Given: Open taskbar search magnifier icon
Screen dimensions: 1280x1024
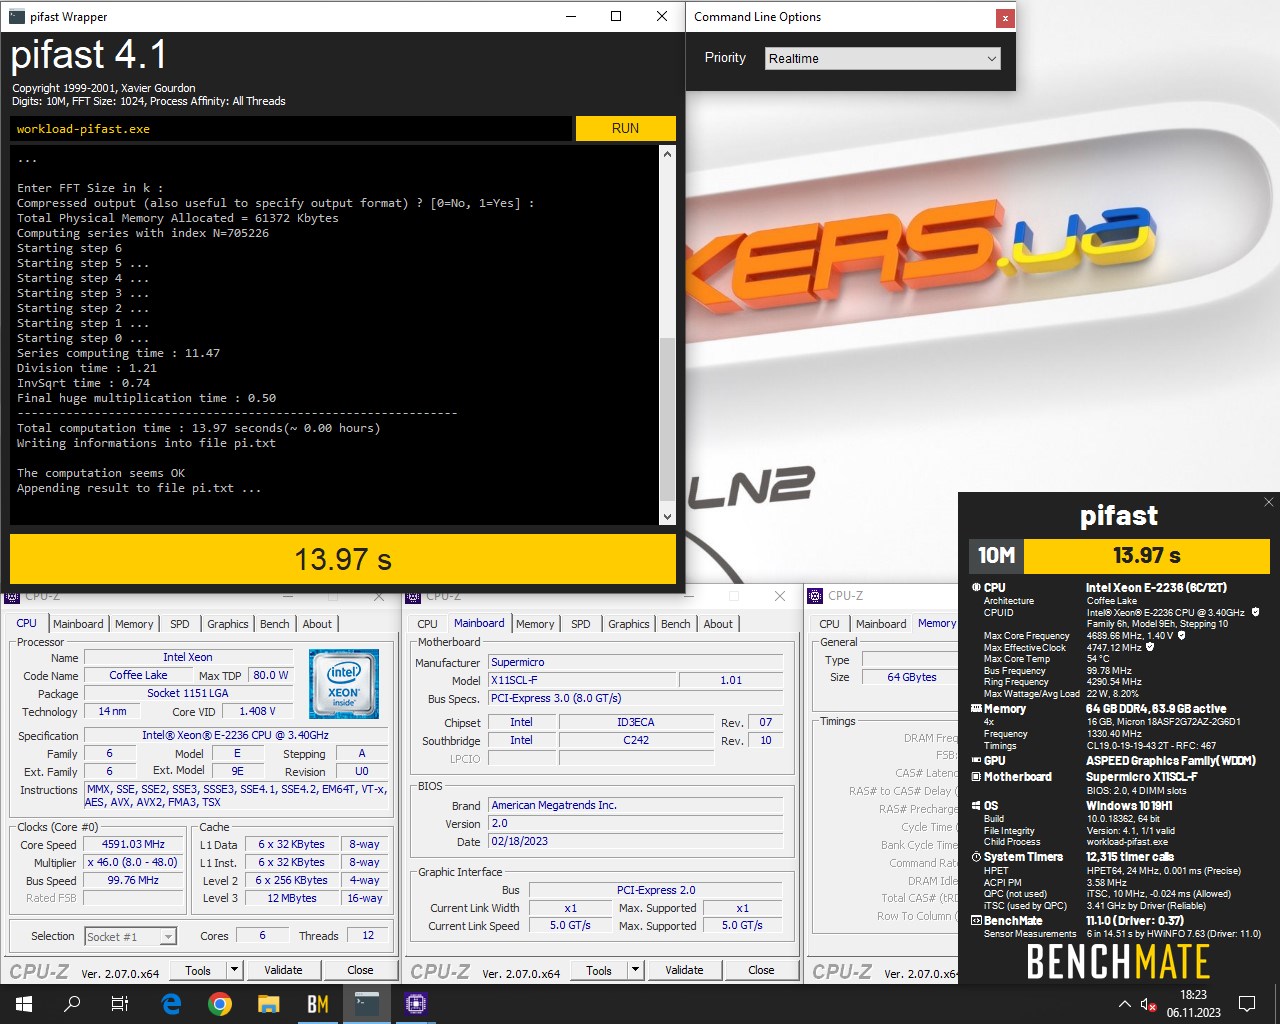Looking at the screenshot, I should 72,1004.
